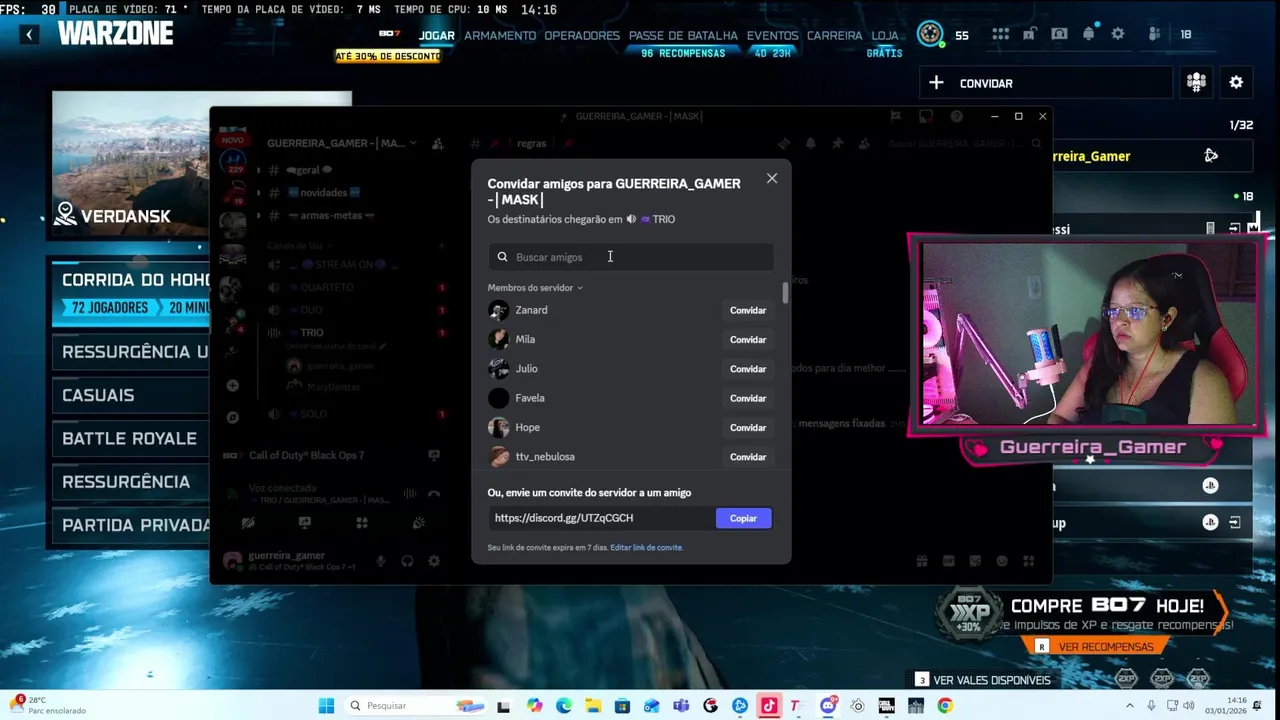Invite Hope to the server

click(x=747, y=427)
